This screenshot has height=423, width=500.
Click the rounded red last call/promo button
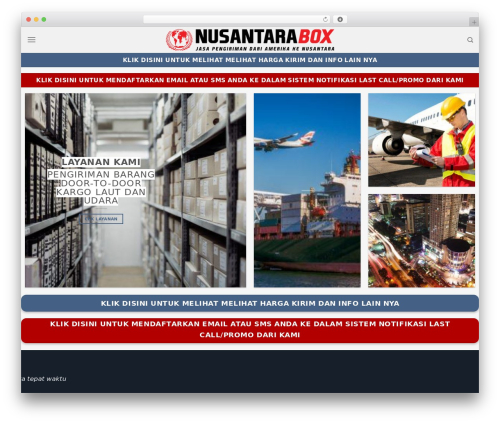coord(250,330)
